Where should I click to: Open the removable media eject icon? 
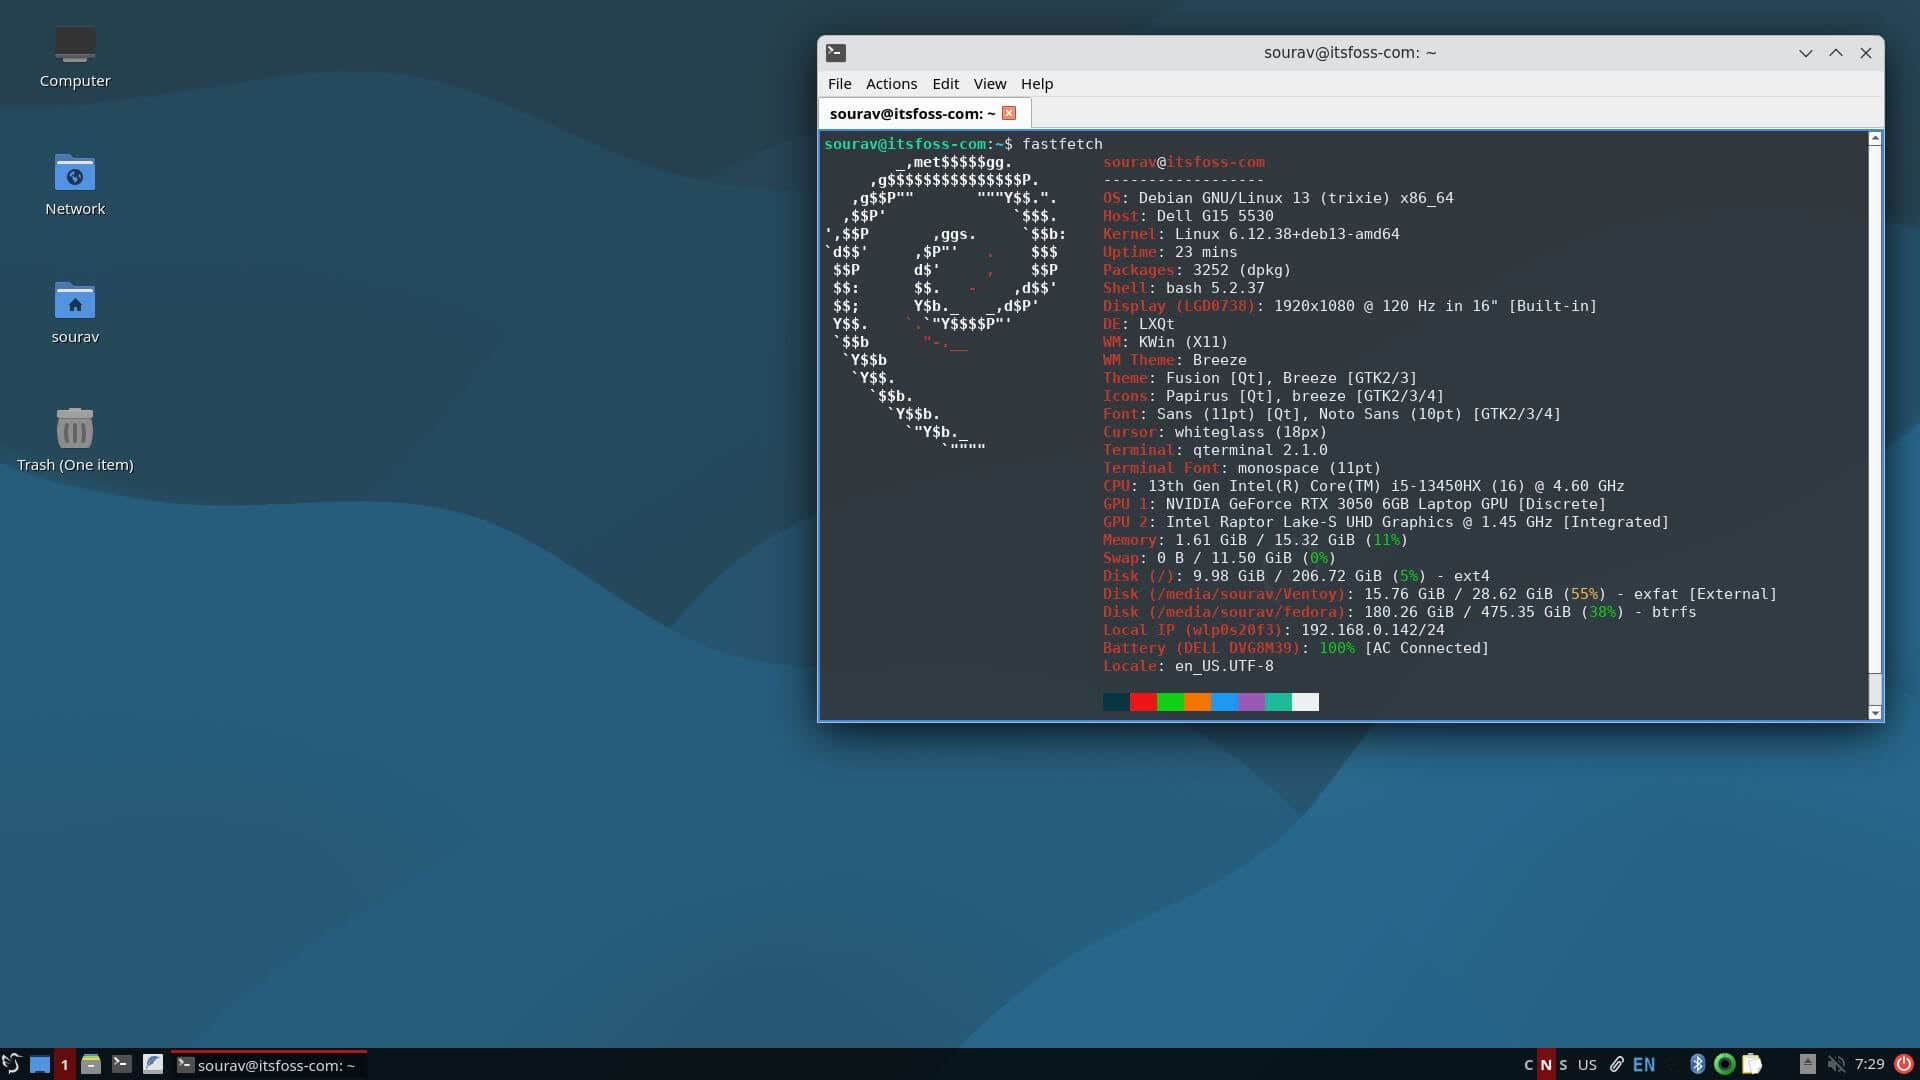(x=1807, y=1064)
